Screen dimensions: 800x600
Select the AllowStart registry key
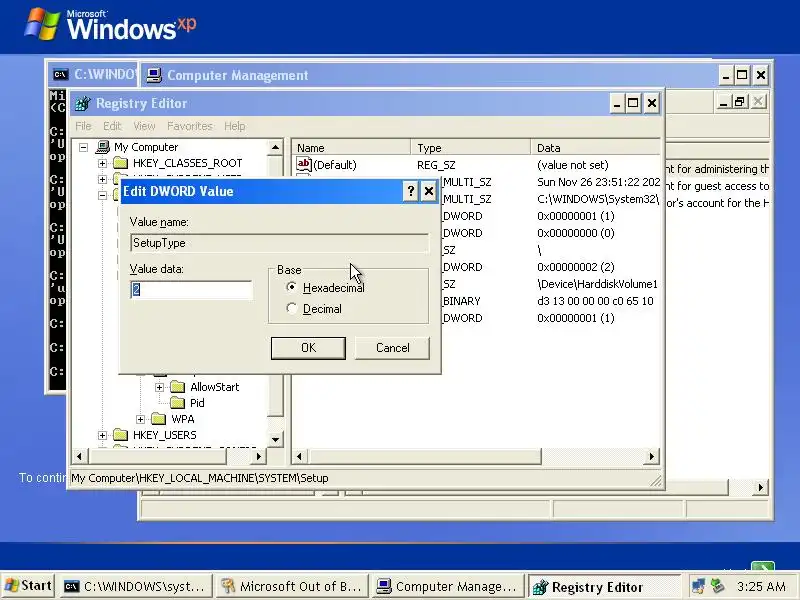(x=214, y=387)
